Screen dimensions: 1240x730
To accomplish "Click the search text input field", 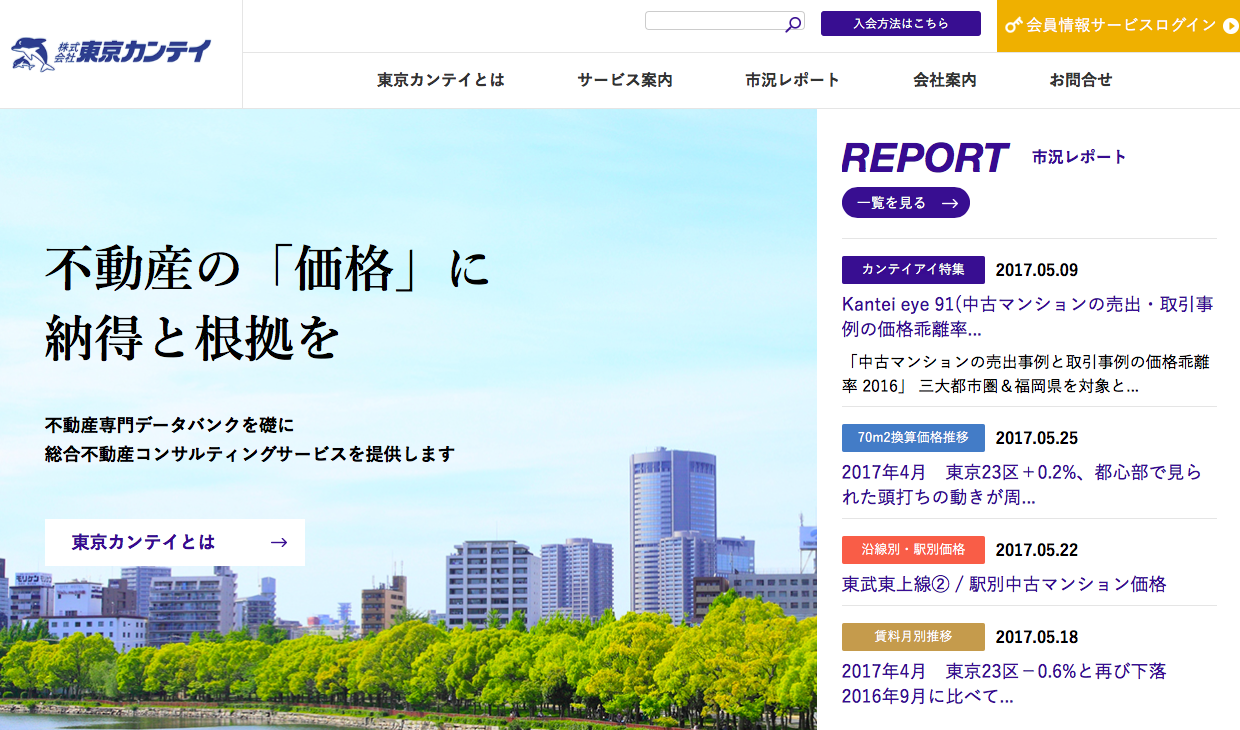I will click(x=714, y=21).
